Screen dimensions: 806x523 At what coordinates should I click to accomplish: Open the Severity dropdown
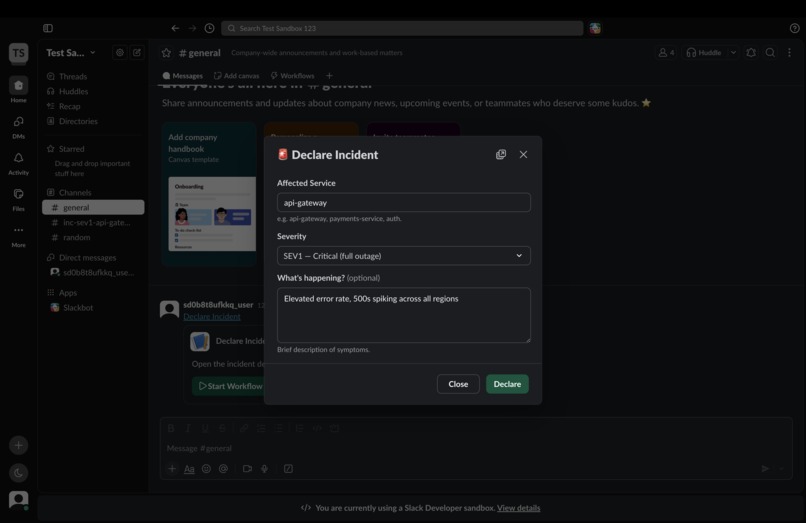click(x=404, y=256)
